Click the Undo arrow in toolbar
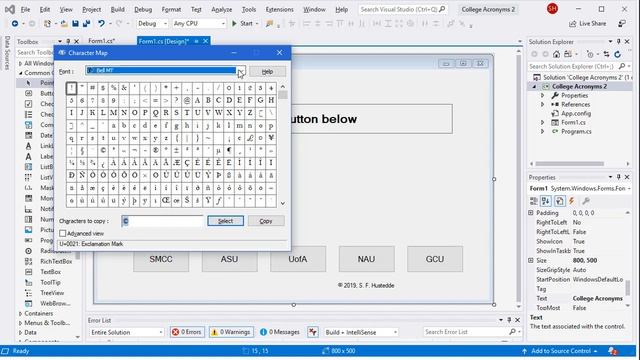Viewport: 640px width, 360px height. [101, 24]
